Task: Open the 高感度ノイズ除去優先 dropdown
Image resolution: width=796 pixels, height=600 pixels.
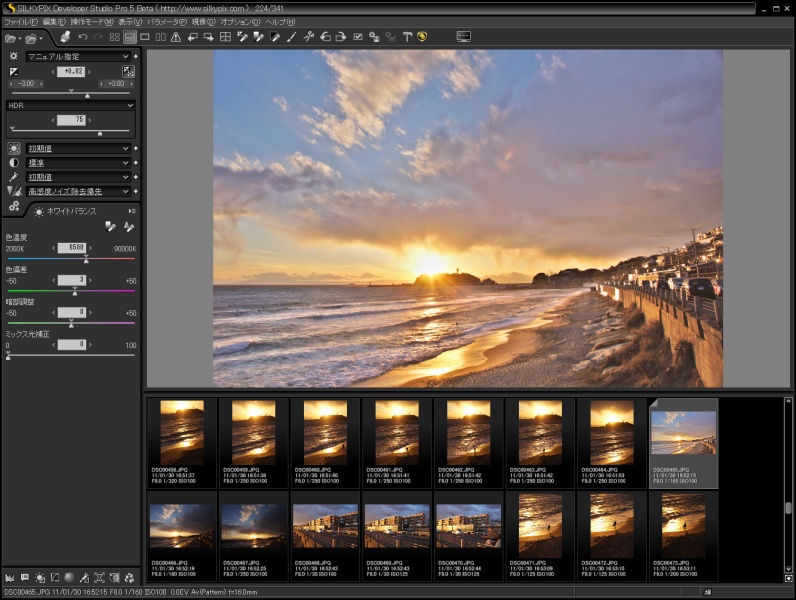Action: point(78,191)
